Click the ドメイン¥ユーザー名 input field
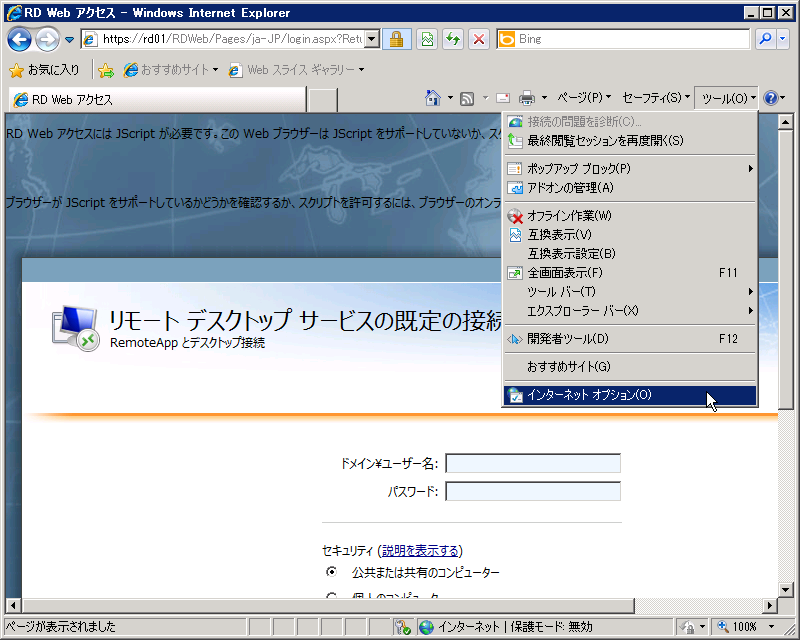This screenshot has width=800, height=640. [x=533, y=463]
